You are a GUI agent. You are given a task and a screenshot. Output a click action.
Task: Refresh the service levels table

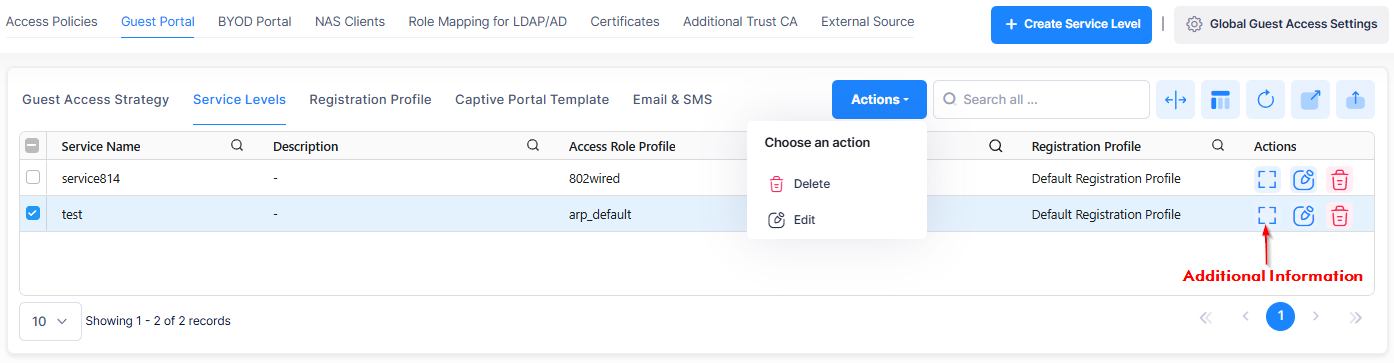click(x=1265, y=100)
